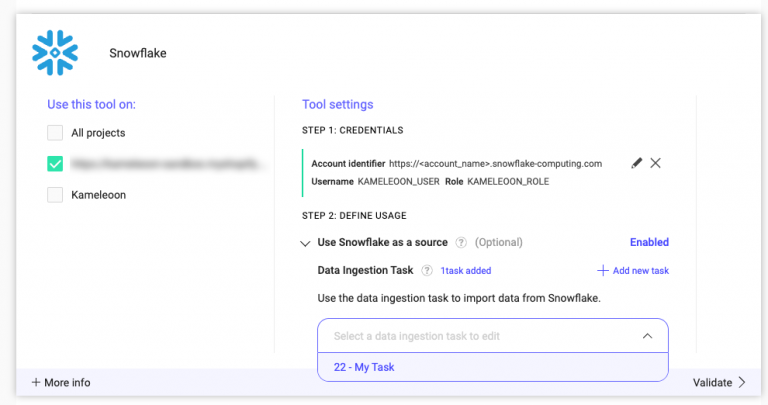Open help for Use Snowflake as a source

point(461,242)
